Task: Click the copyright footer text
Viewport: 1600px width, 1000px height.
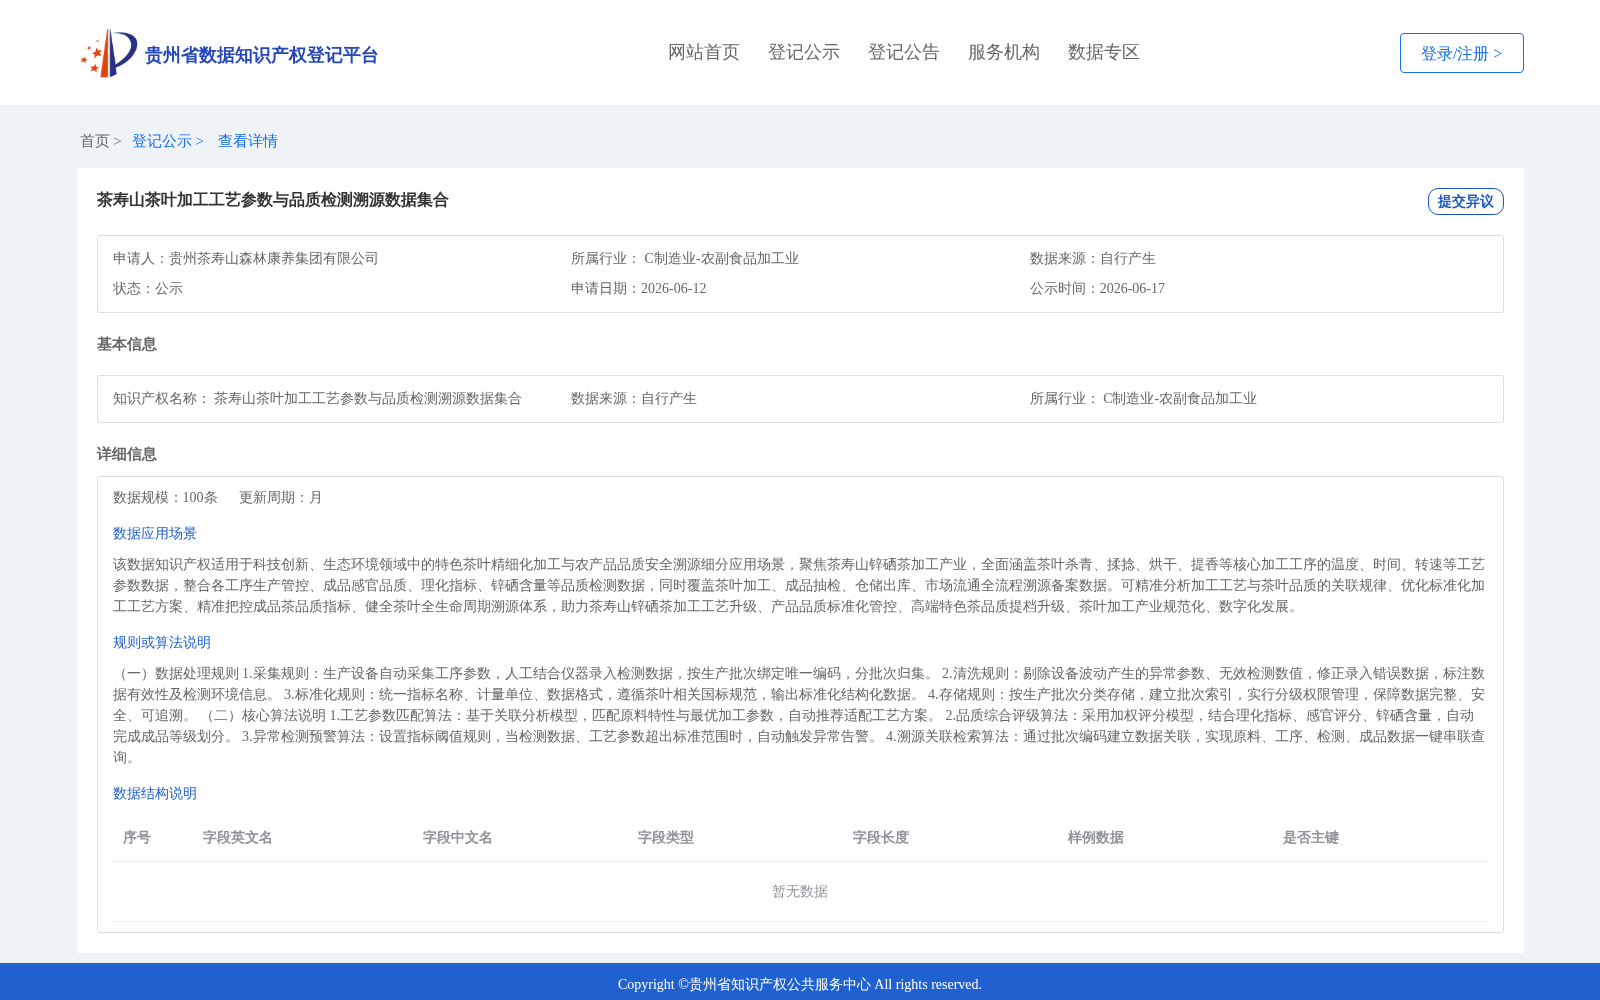Action: point(800,984)
